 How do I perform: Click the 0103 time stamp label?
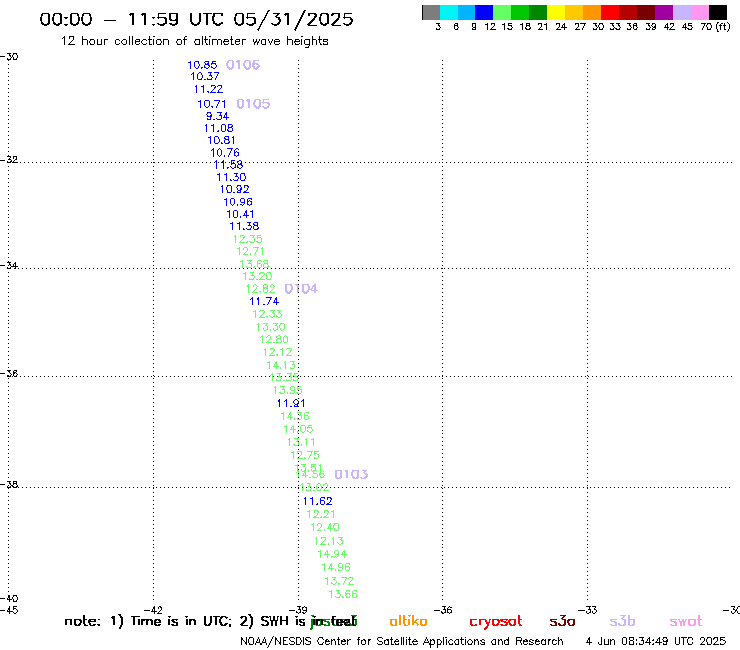351,474
